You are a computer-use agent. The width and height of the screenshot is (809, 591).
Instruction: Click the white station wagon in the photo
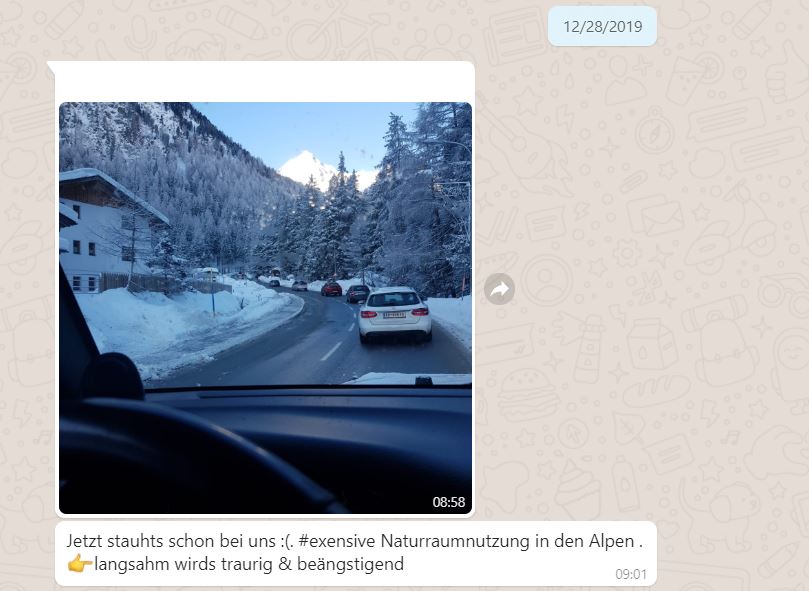pos(395,314)
